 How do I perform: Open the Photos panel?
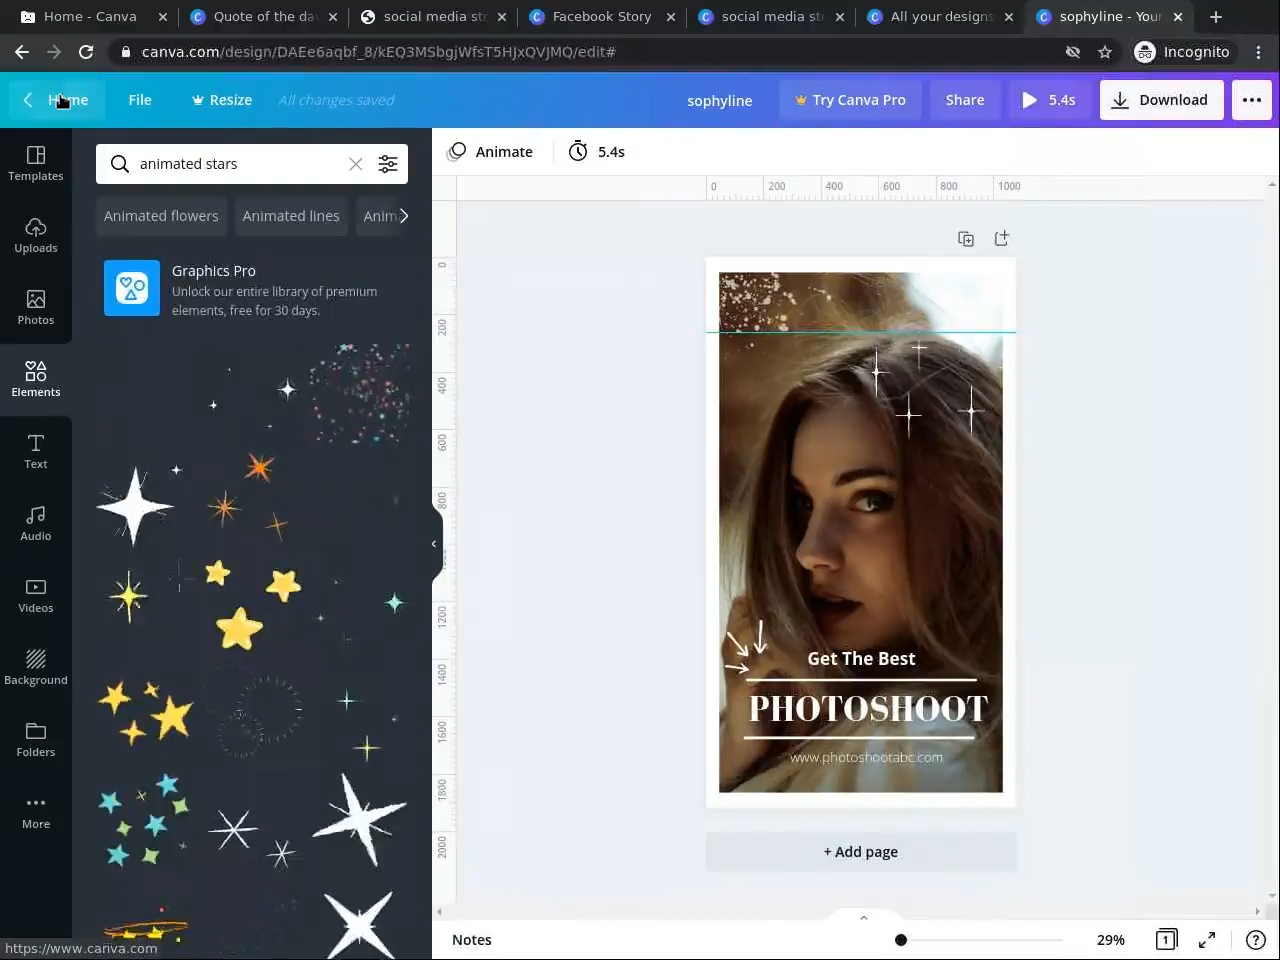pyautogui.click(x=36, y=307)
